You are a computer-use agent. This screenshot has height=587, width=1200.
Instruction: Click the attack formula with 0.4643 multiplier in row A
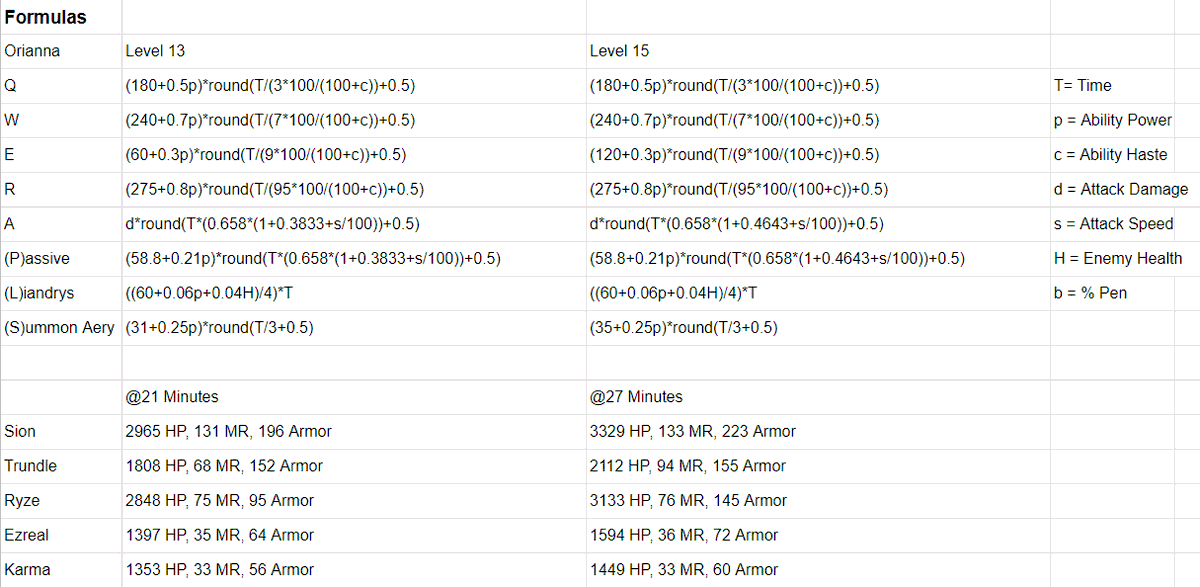[817, 224]
